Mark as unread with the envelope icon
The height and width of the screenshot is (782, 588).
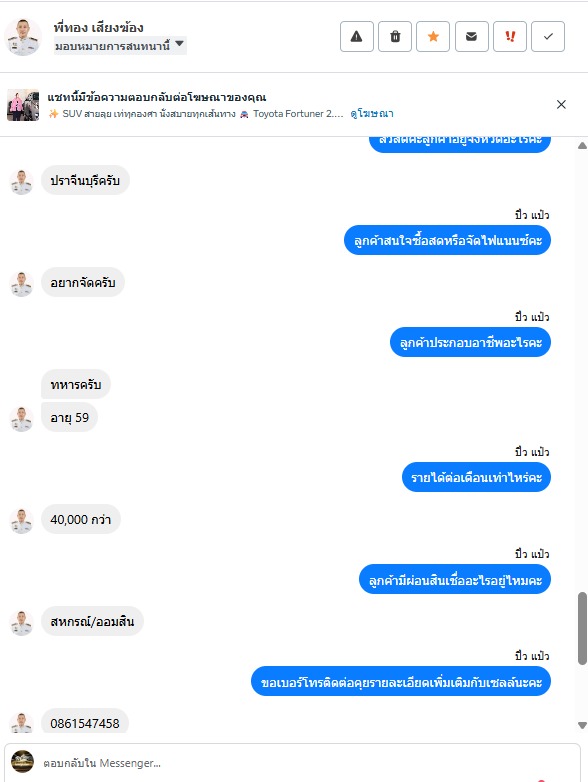pos(471,36)
